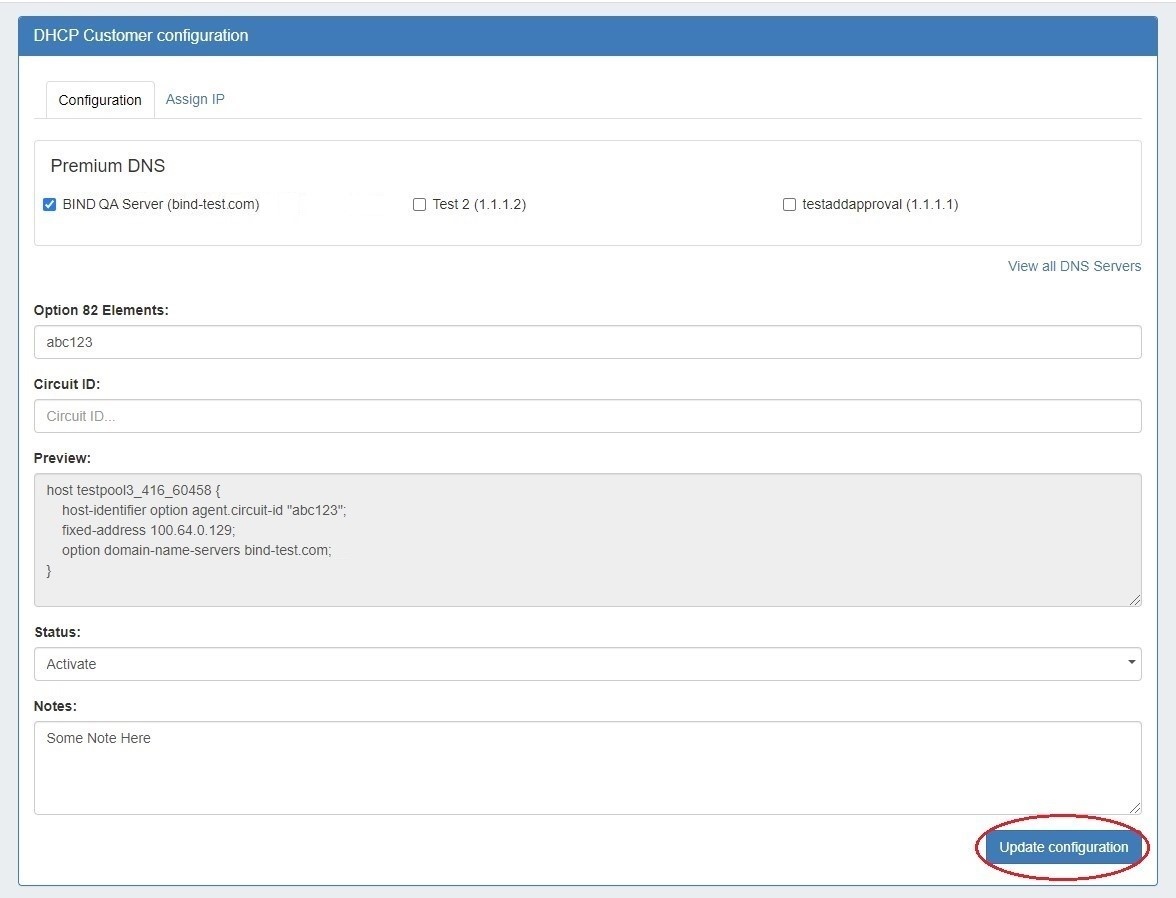The height and width of the screenshot is (898, 1176).
Task: Focus the empty Circuit ID text field
Action: pyautogui.click(x=587, y=416)
